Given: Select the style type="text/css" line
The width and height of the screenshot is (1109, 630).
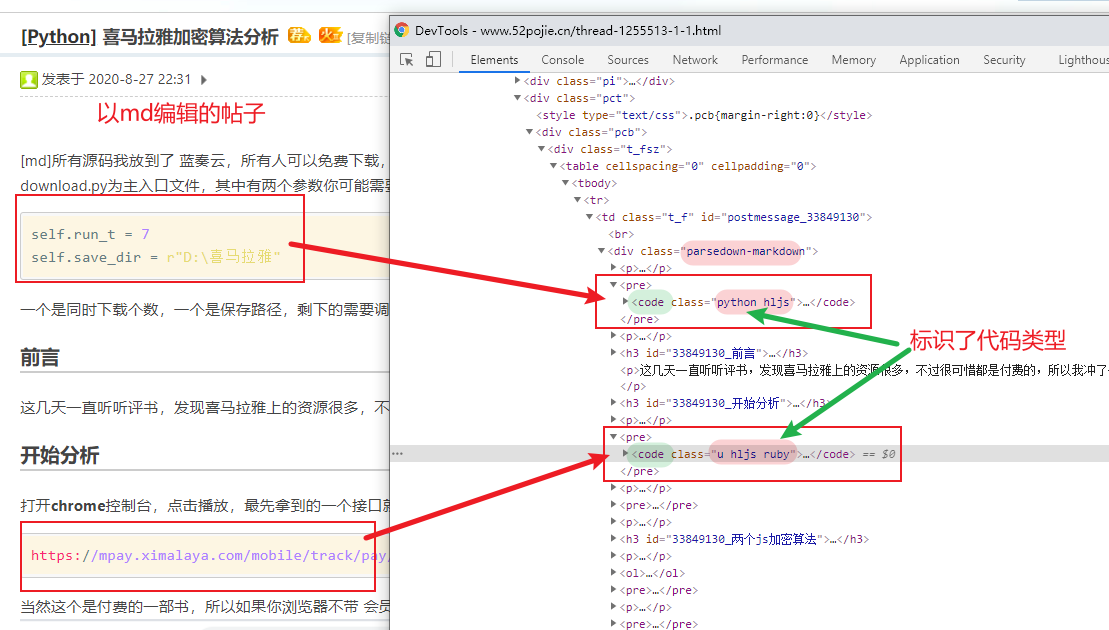Looking at the screenshot, I should click(704, 115).
